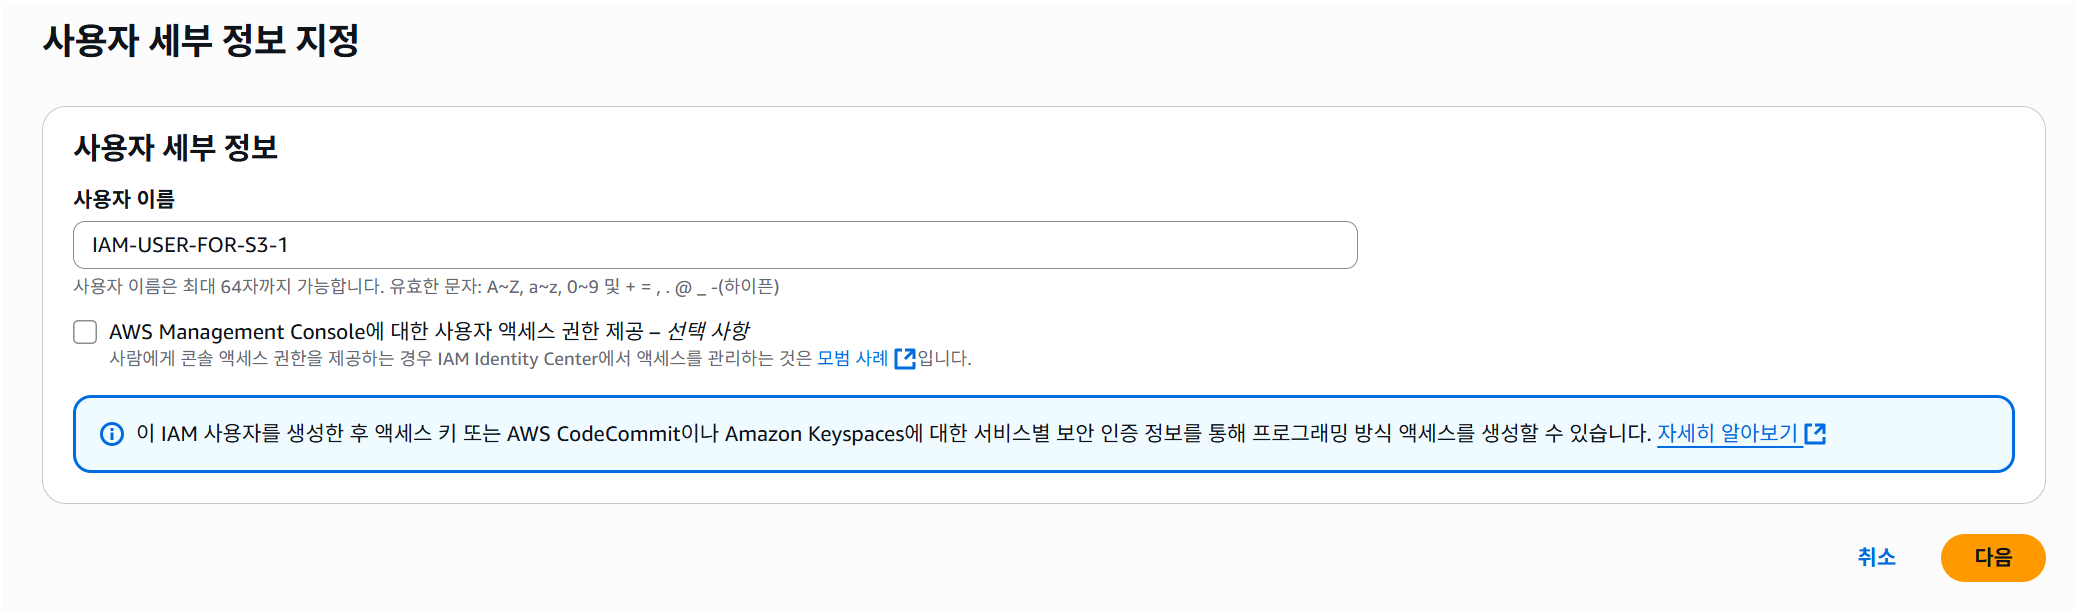Enable AWS Management Console access checkbox
Screen dimensions: 2077x613
(x=85, y=332)
